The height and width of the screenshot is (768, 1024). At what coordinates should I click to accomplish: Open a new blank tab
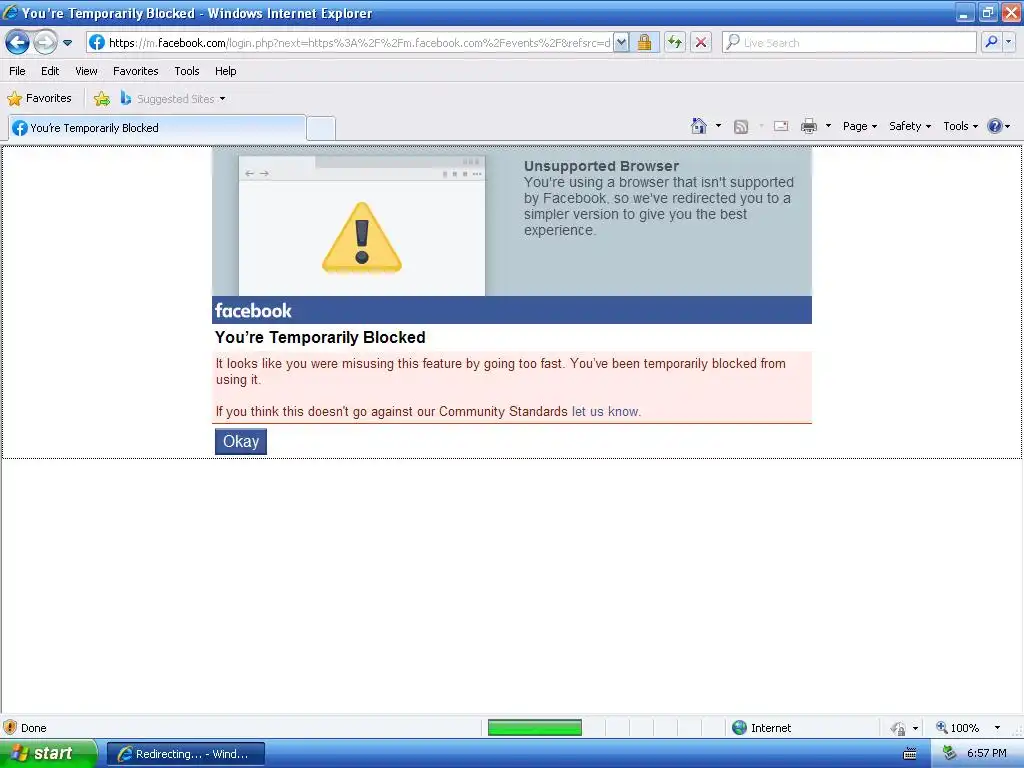pos(321,128)
